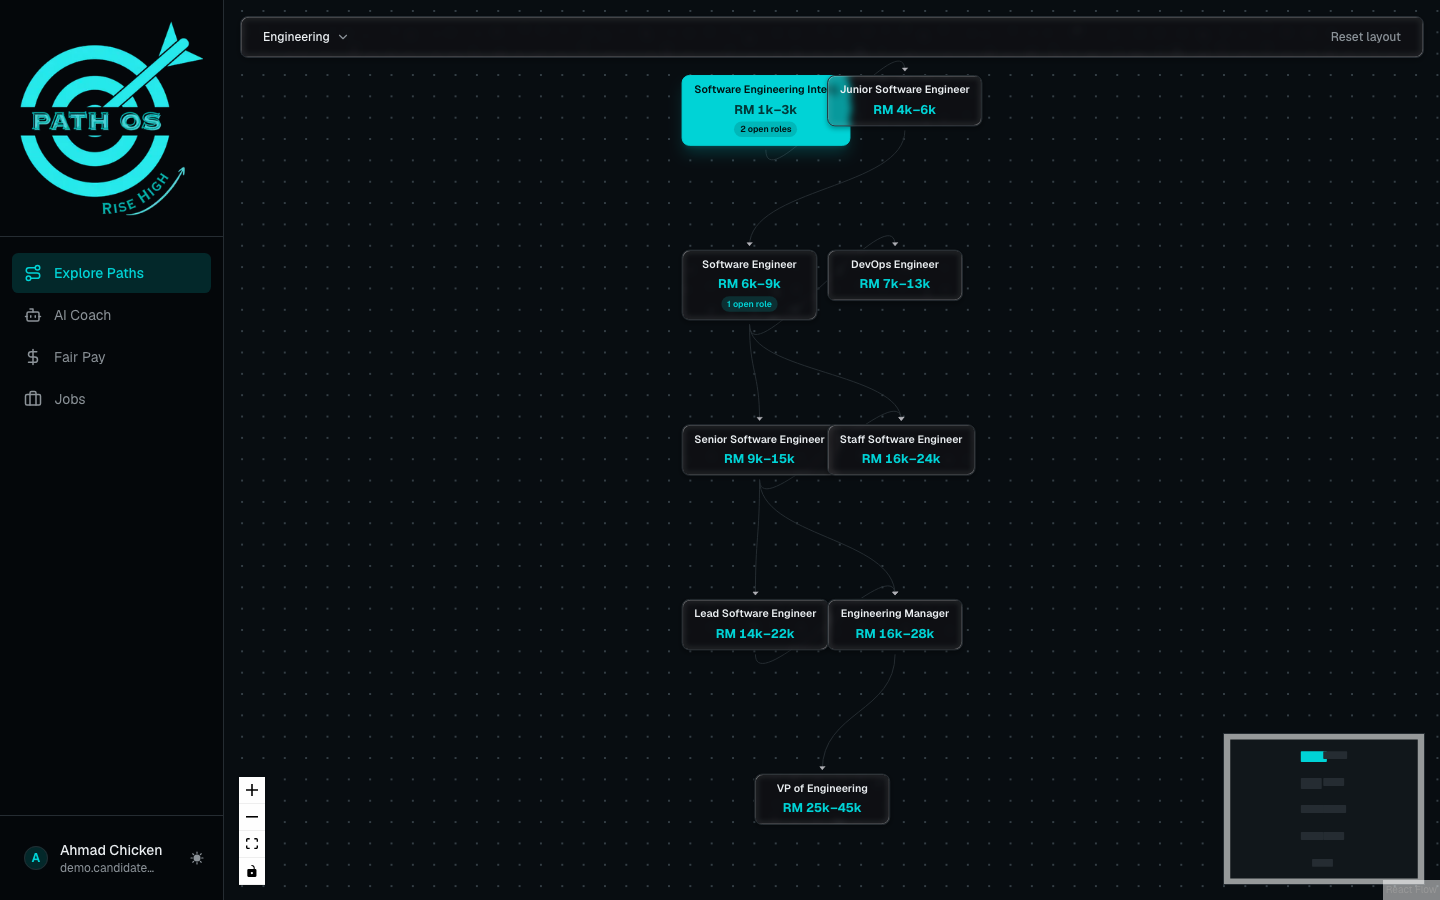
Task: Click the React Flow attribution link
Action: (1411, 890)
